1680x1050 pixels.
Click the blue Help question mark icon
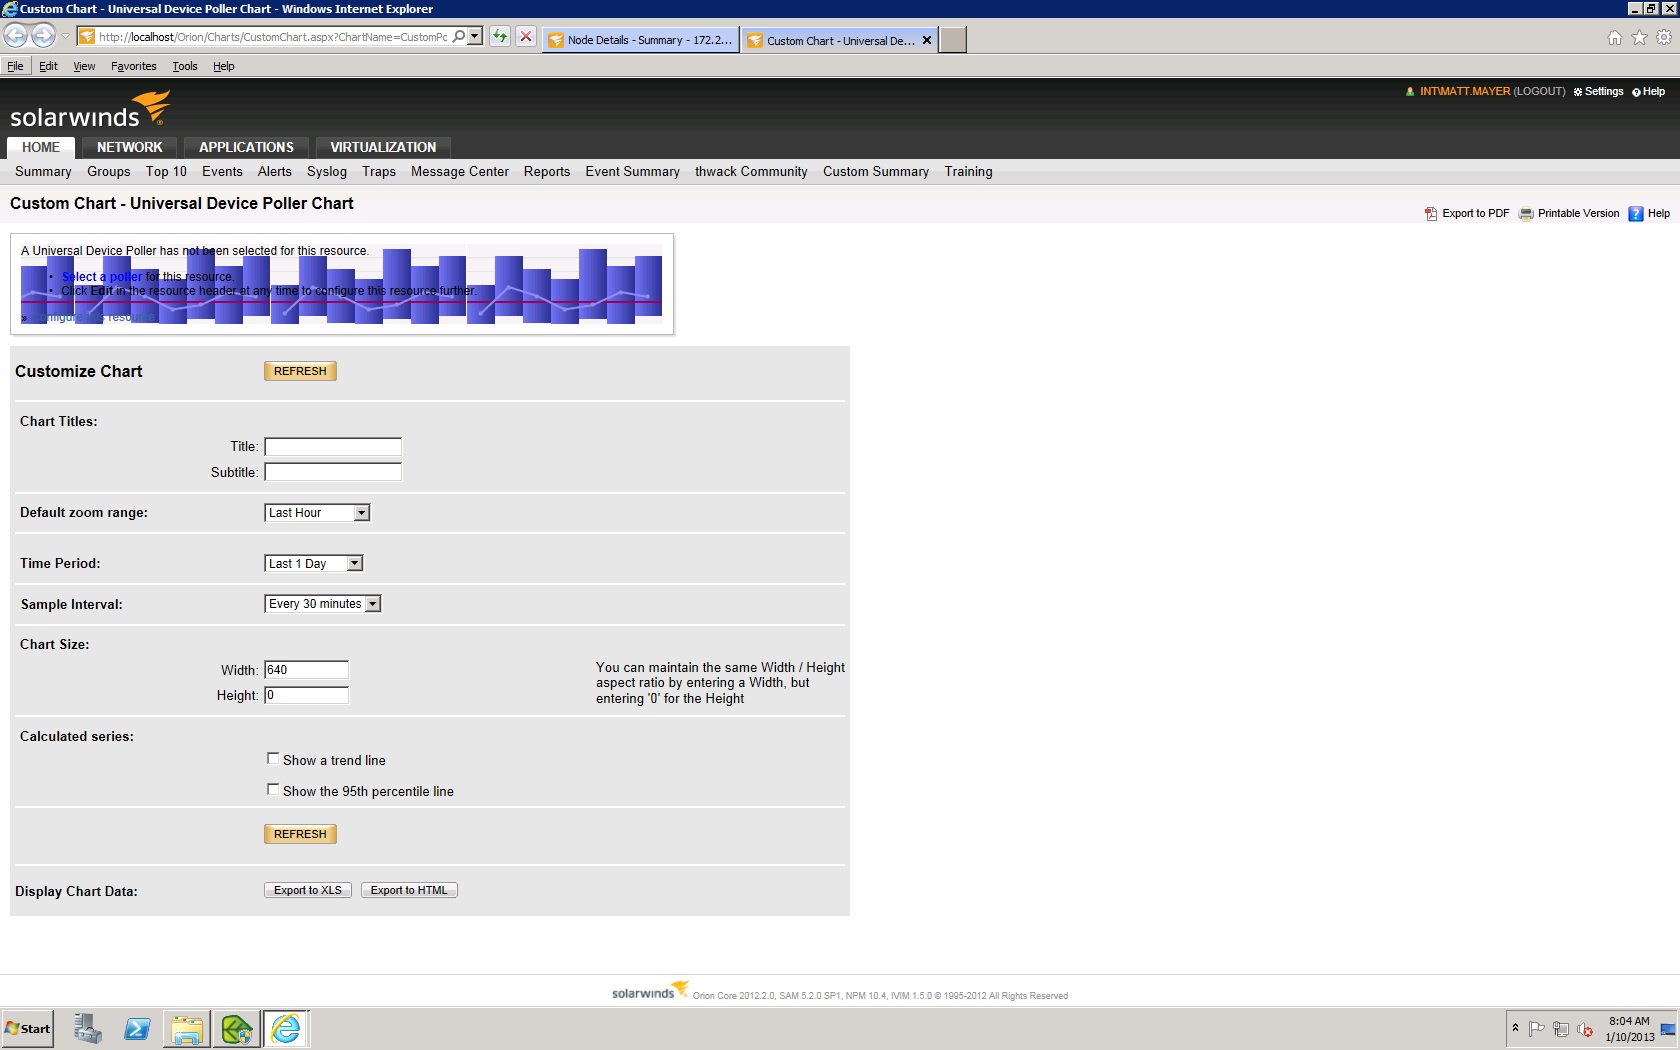[x=1636, y=214]
